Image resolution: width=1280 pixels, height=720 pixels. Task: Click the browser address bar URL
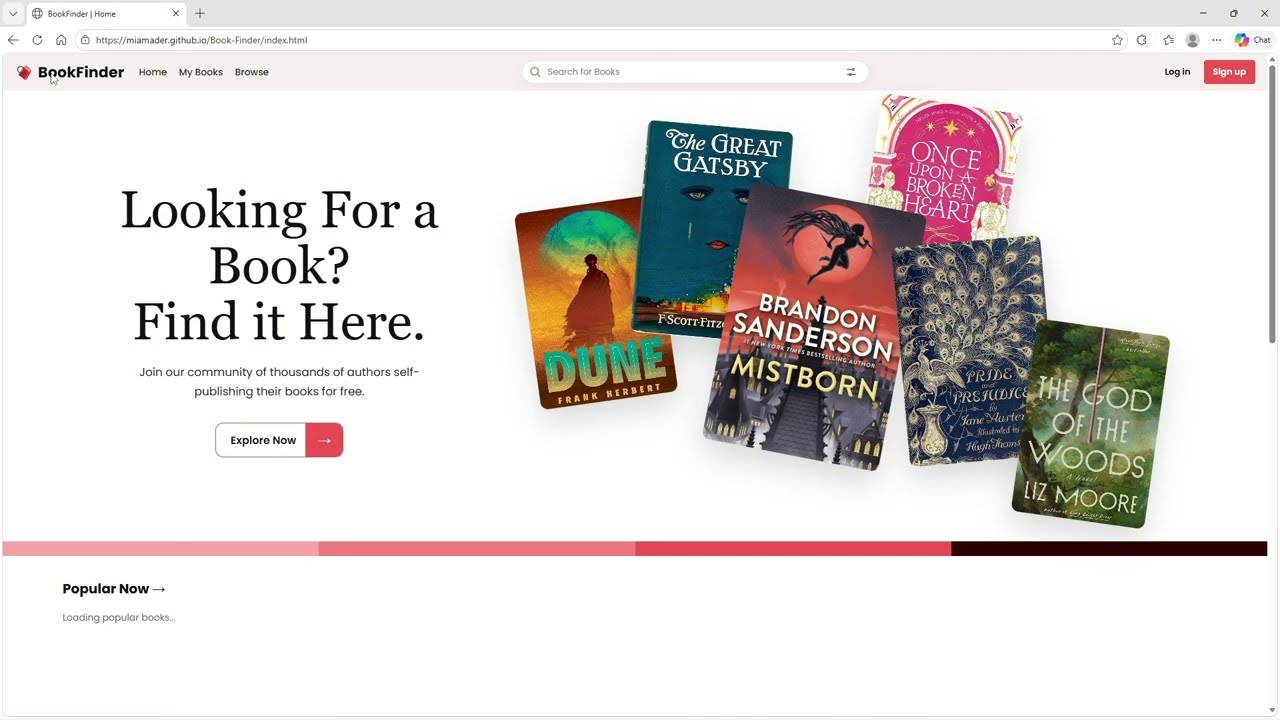(x=201, y=40)
